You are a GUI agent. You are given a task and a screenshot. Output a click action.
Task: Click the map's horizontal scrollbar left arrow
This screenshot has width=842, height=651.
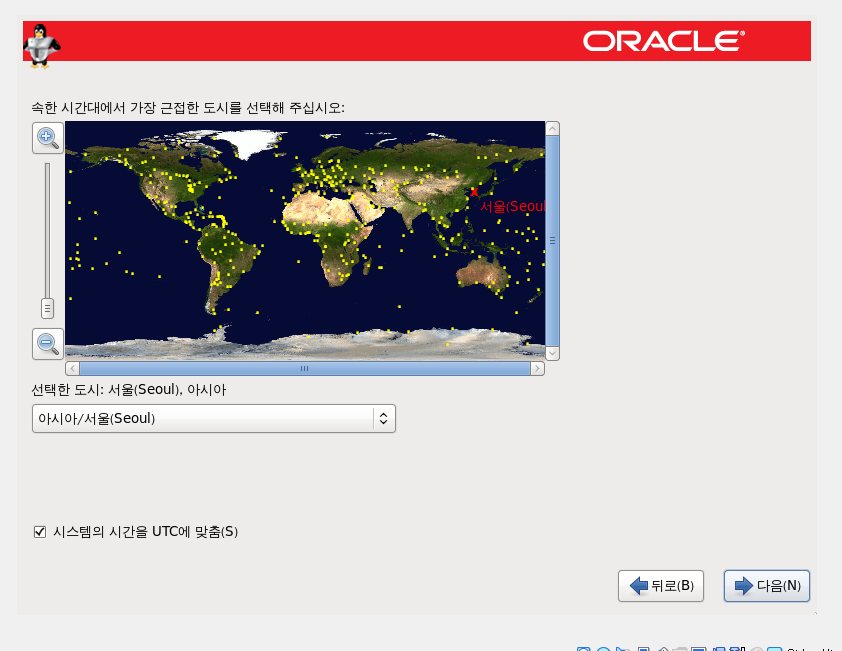click(x=72, y=368)
